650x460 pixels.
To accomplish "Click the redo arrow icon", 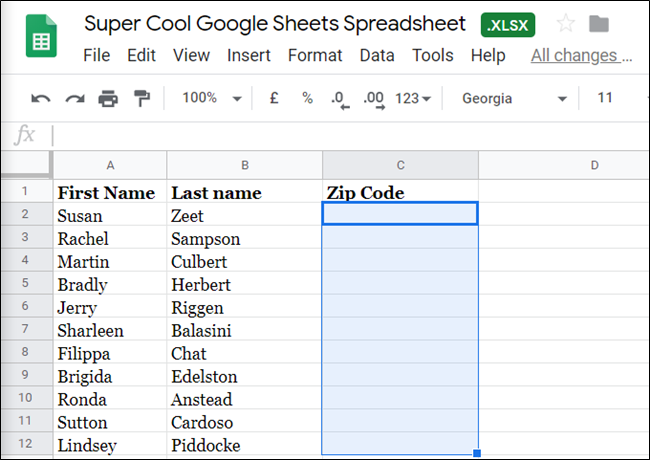I will (74, 98).
